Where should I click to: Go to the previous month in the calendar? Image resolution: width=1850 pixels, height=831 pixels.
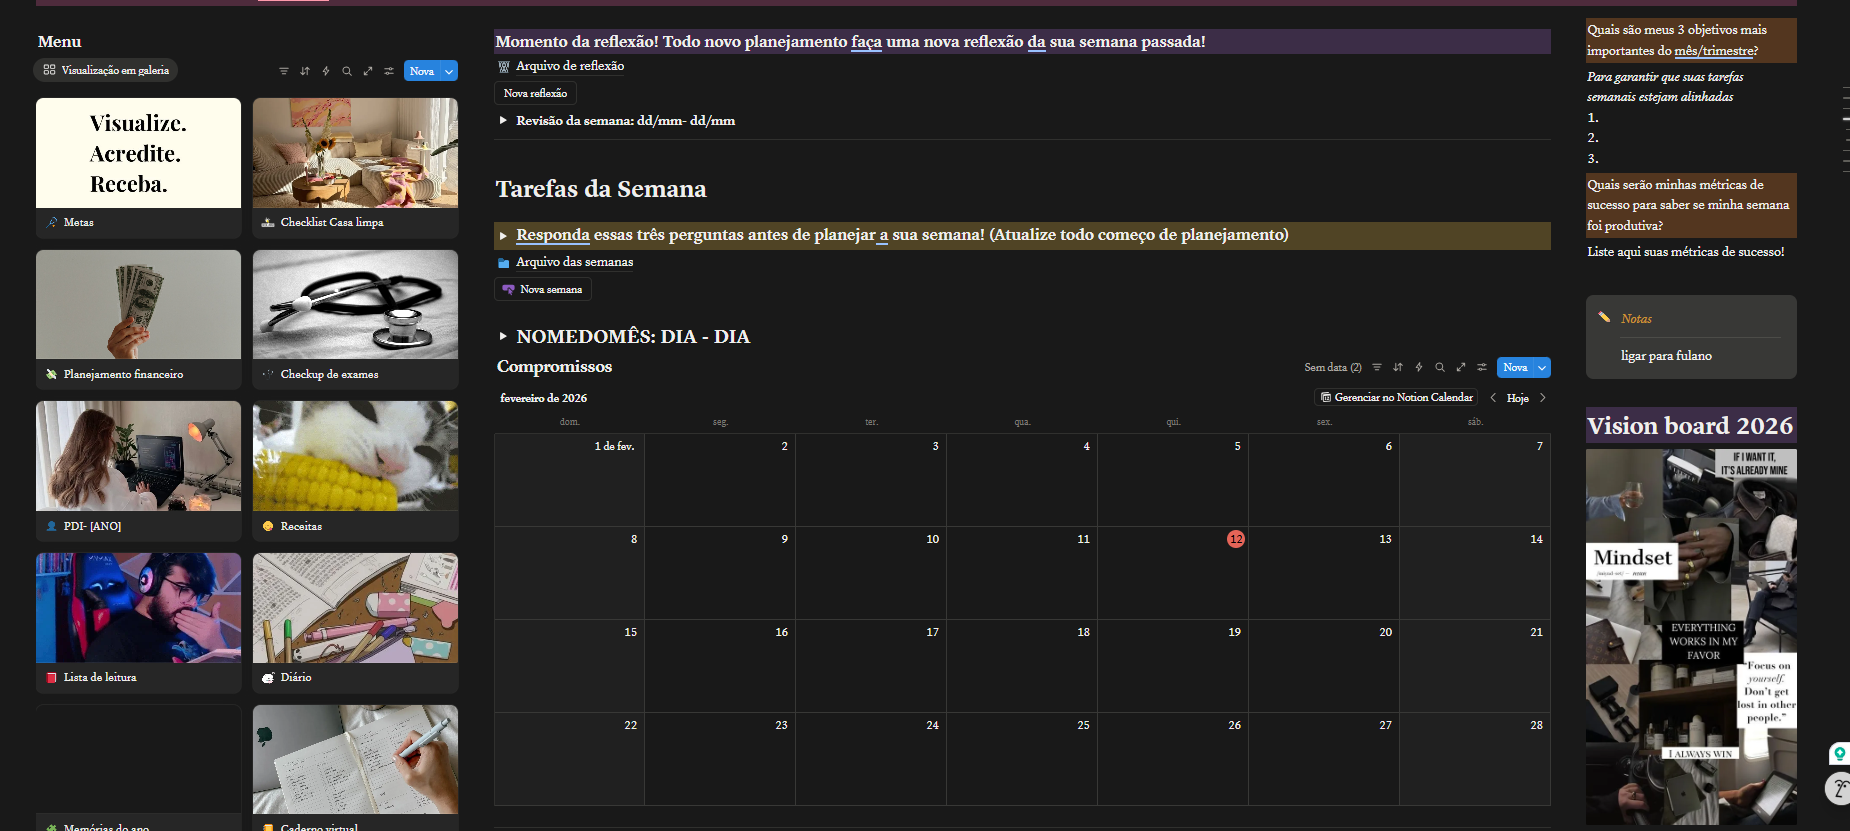(x=1493, y=398)
